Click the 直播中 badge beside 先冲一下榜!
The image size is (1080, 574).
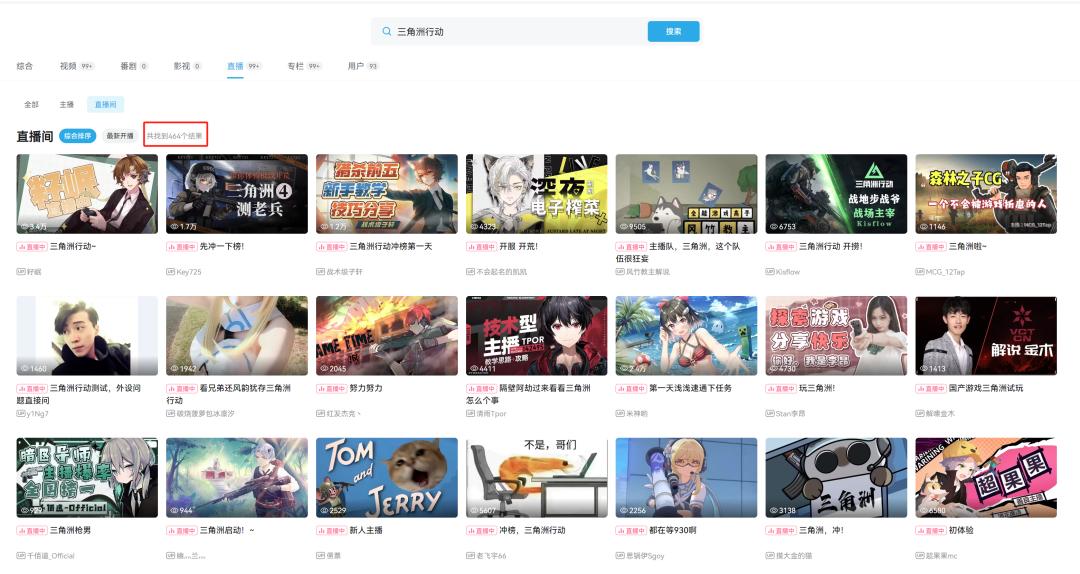pos(181,246)
